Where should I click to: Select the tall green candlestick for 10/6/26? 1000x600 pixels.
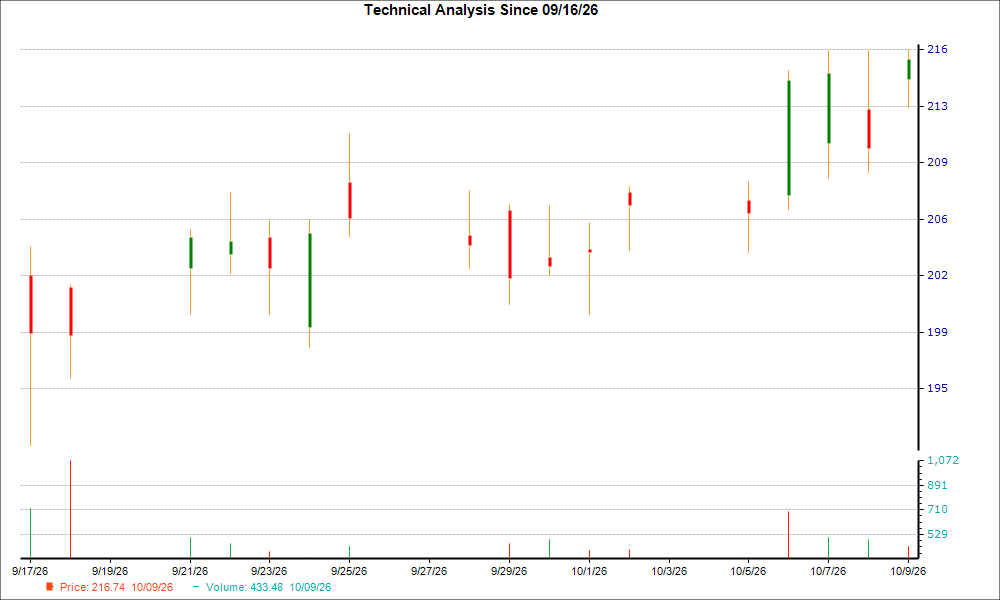click(x=789, y=138)
